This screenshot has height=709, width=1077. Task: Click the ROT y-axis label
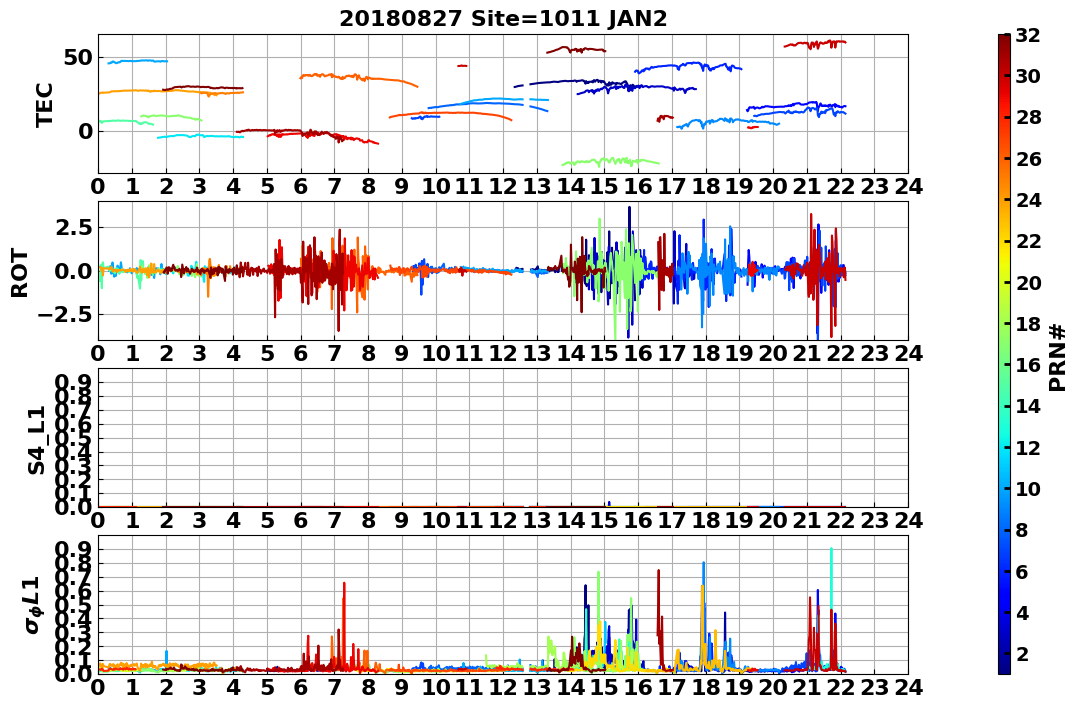20,273
